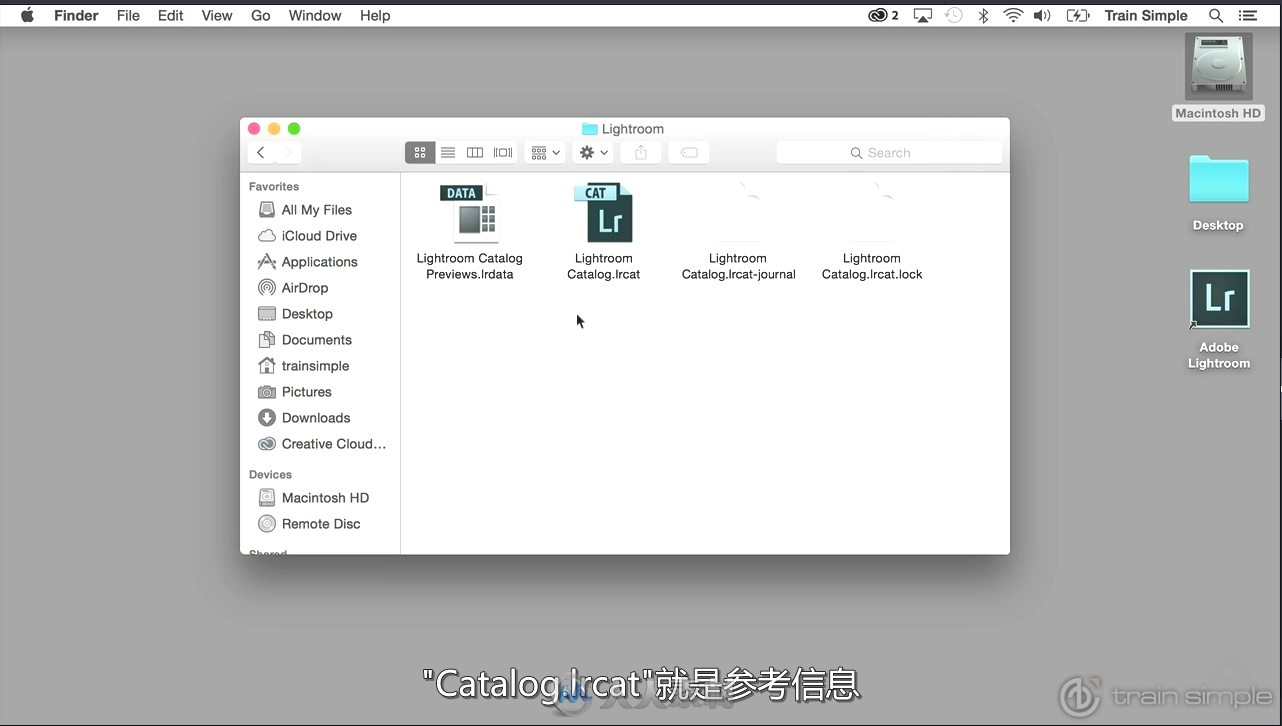Viewport: 1282px width, 726px height.
Task: Click the Lightroom folder title in window
Action: (x=623, y=129)
